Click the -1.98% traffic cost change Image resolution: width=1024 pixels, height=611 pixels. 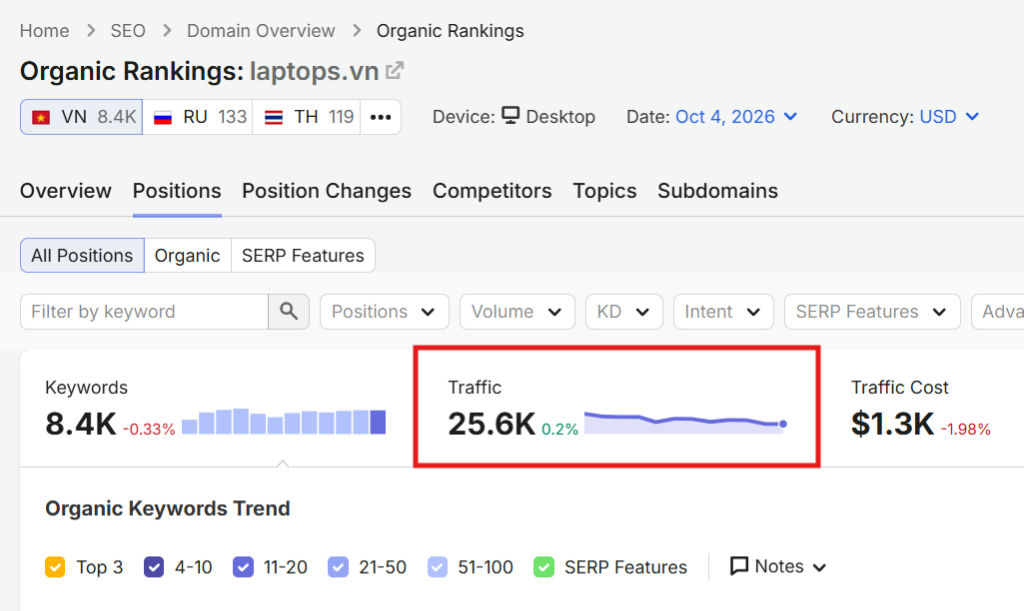pyautogui.click(x=966, y=429)
